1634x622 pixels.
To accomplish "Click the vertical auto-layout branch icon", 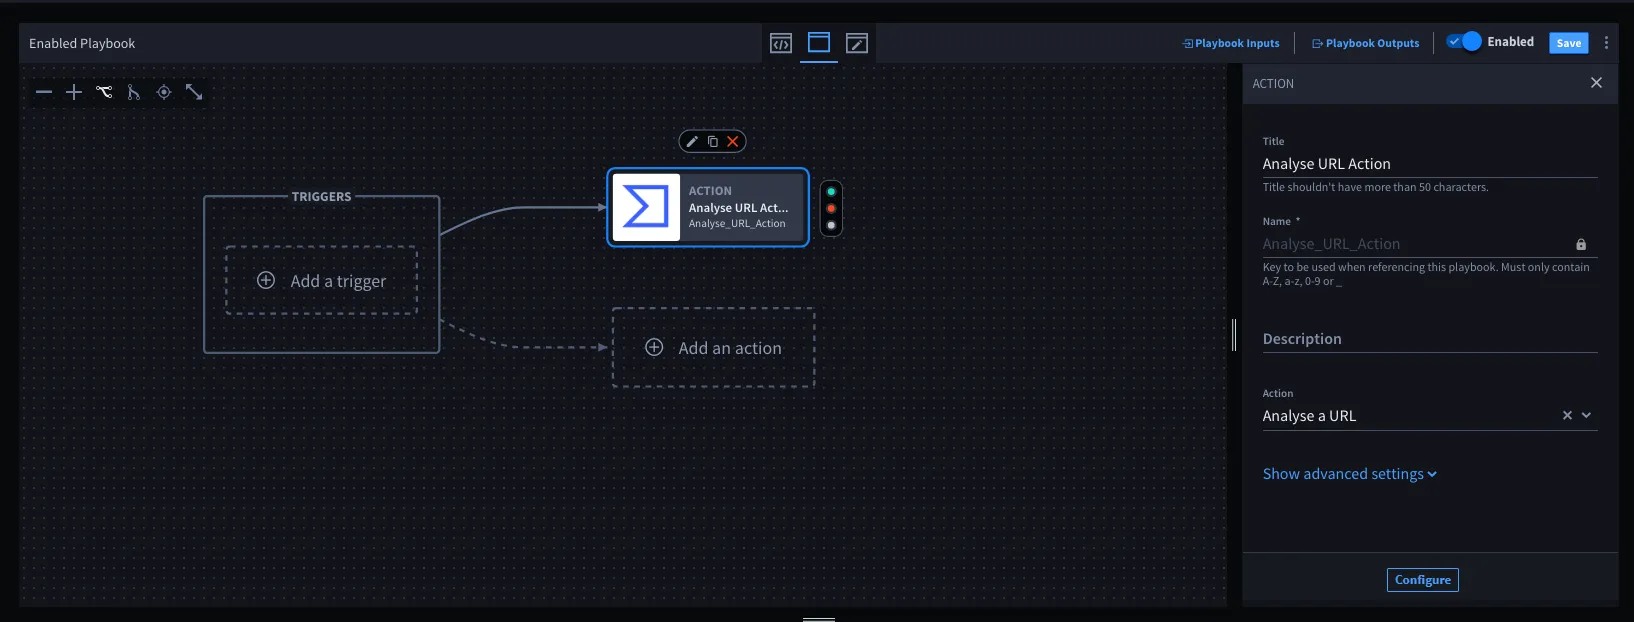I will [134, 92].
